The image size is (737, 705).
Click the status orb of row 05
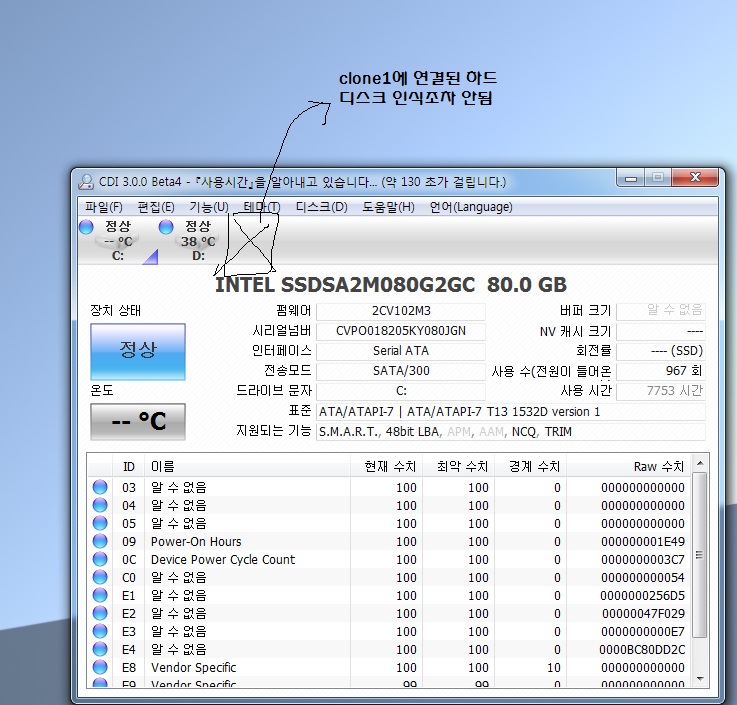click(x=100, y=523)
